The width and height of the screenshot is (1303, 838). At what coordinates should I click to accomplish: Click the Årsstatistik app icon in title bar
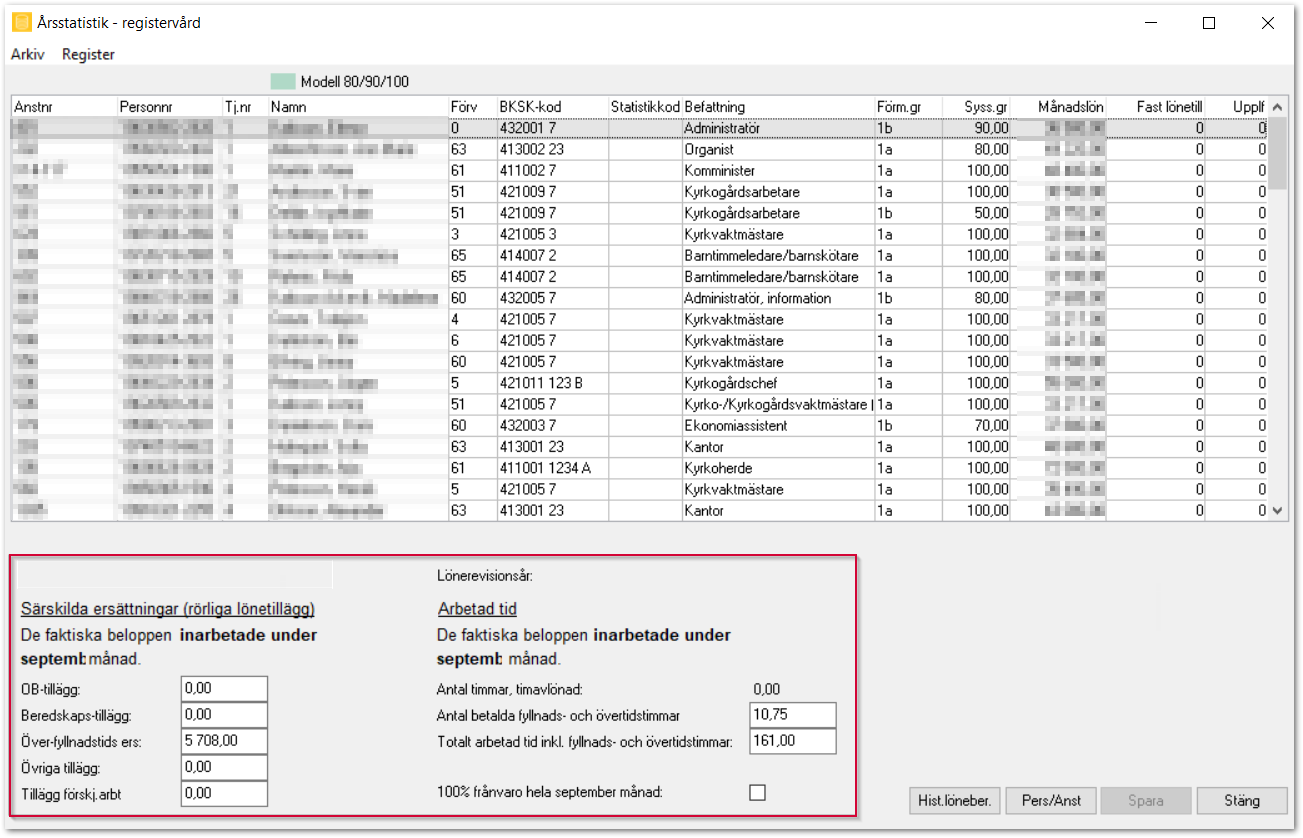(x=21, y=22)
